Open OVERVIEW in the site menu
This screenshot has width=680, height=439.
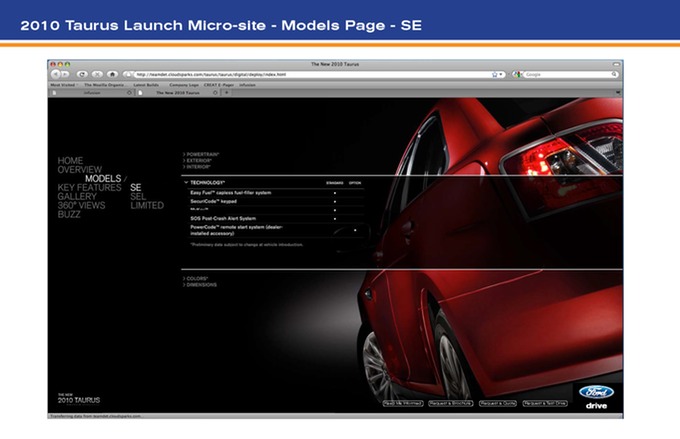pyautogui.click(x=80, y=170)
